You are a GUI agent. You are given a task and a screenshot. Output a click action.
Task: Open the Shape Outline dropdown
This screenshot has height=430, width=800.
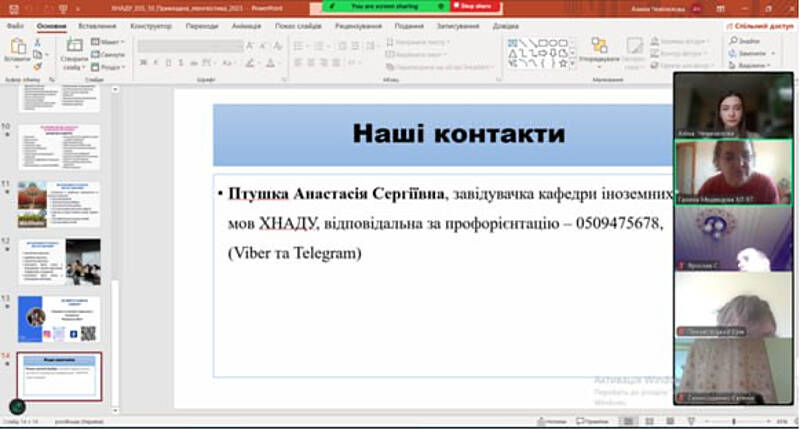coord(679,53)
